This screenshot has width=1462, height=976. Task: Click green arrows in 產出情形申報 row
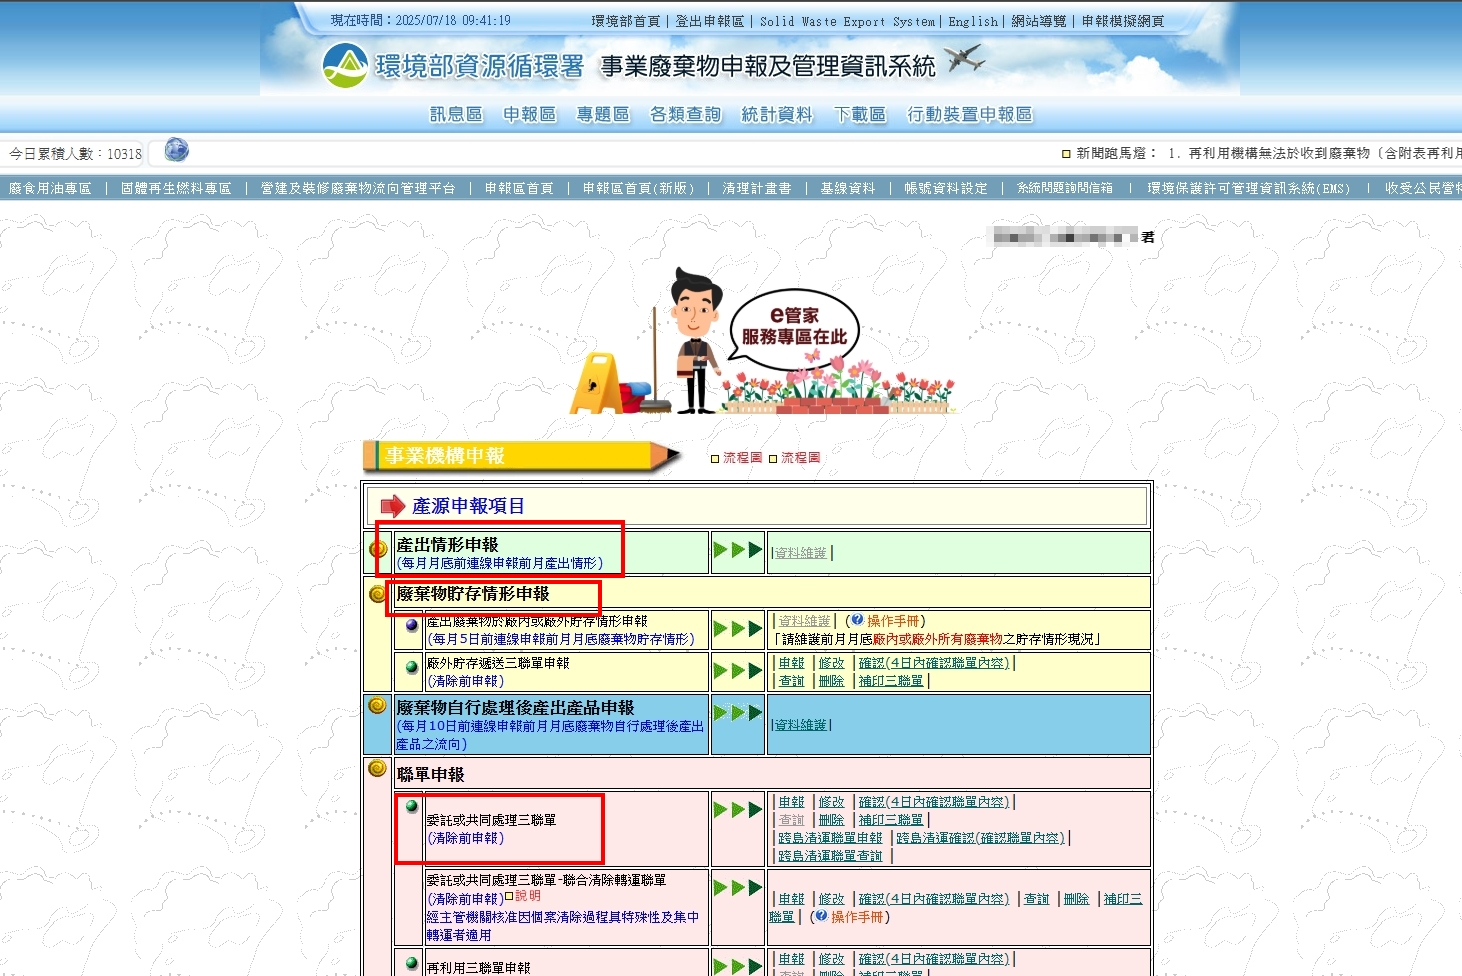click(x=737, y=550)
